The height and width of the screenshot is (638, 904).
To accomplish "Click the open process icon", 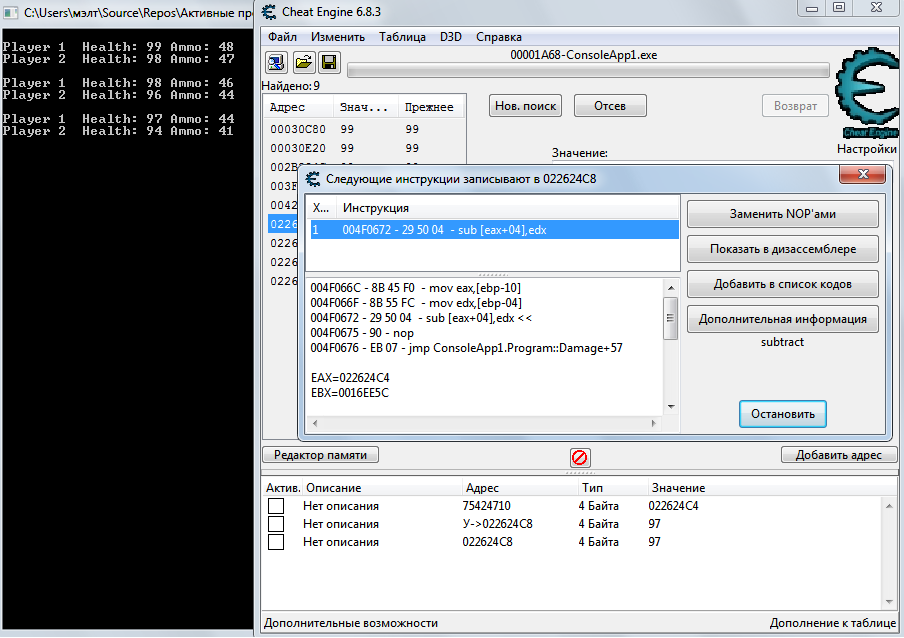I will point(275,63).
